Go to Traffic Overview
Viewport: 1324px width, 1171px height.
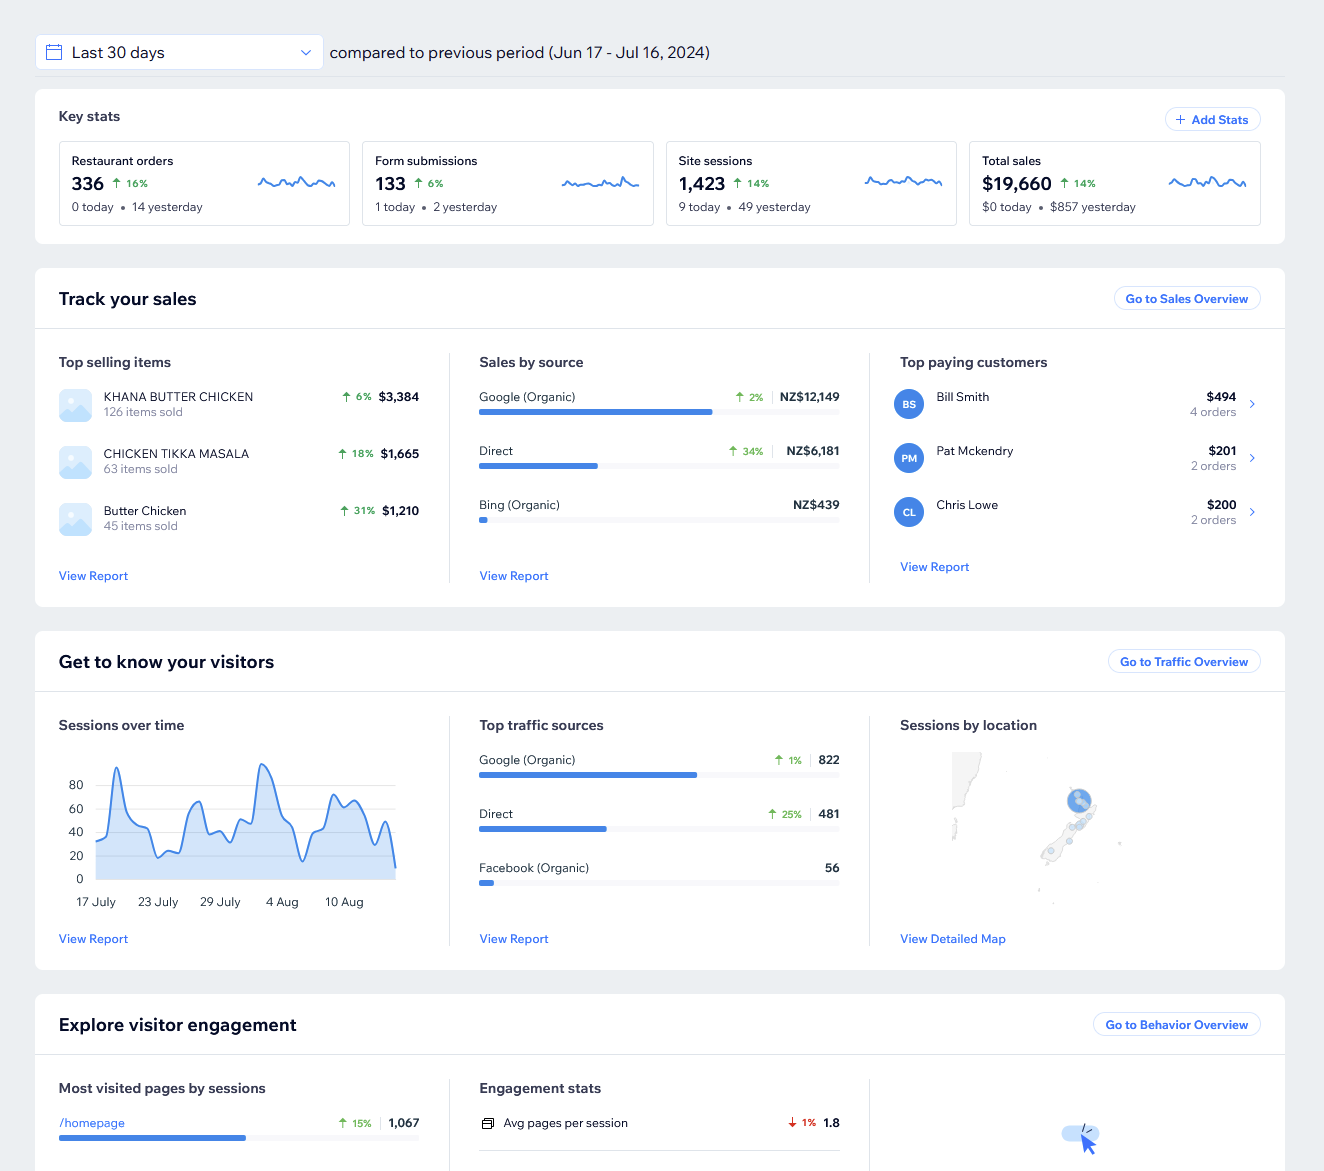point(1184,662)
